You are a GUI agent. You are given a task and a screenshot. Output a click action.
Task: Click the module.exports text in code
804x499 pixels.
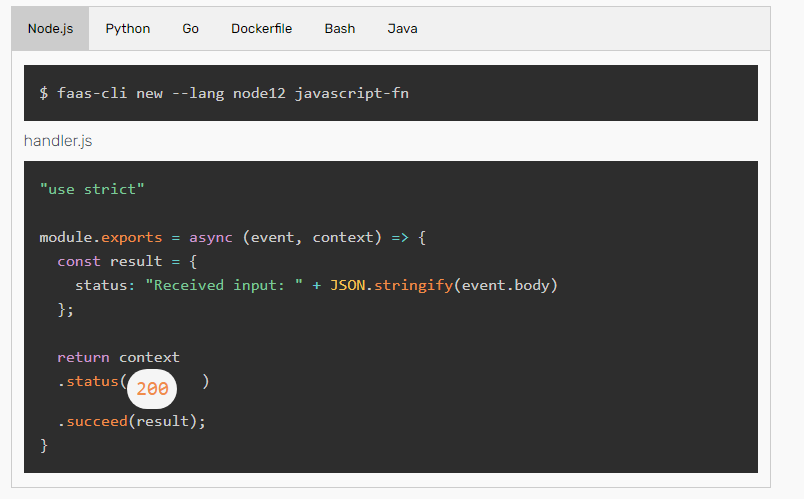coord(97,237)
